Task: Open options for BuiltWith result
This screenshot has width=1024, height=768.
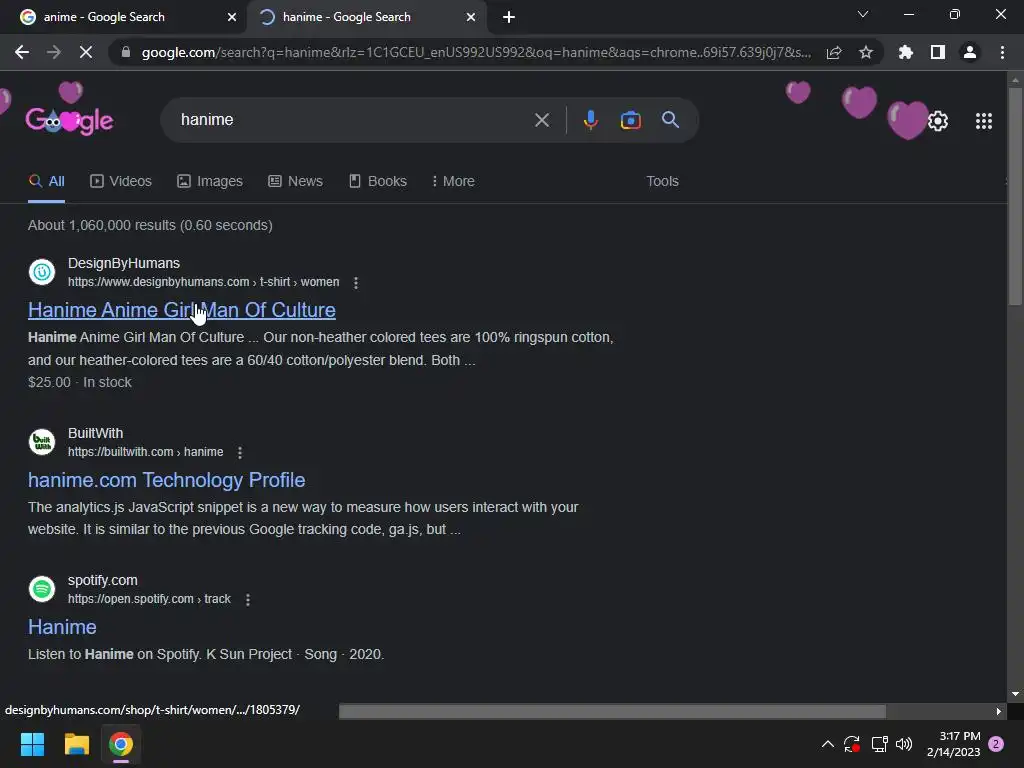Action: click(x=240, y=453)
